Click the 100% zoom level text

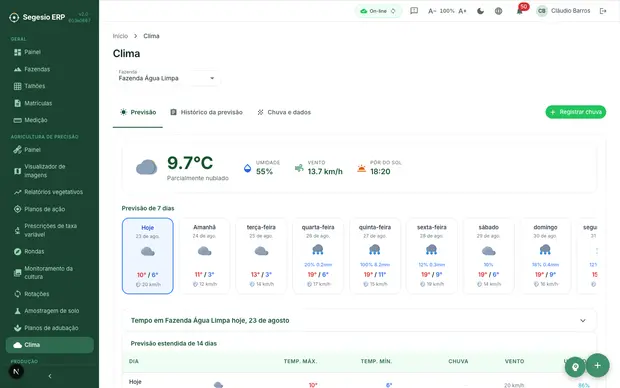coord(447,11)
